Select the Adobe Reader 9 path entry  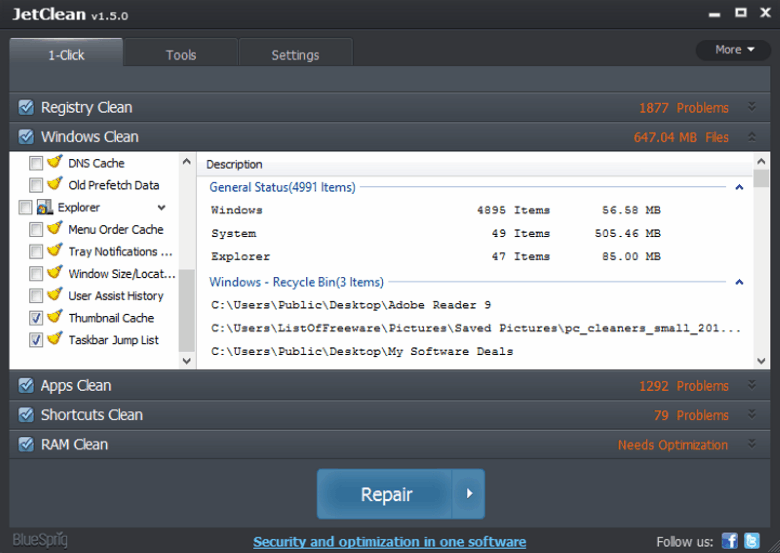click(x=351, y=305)
